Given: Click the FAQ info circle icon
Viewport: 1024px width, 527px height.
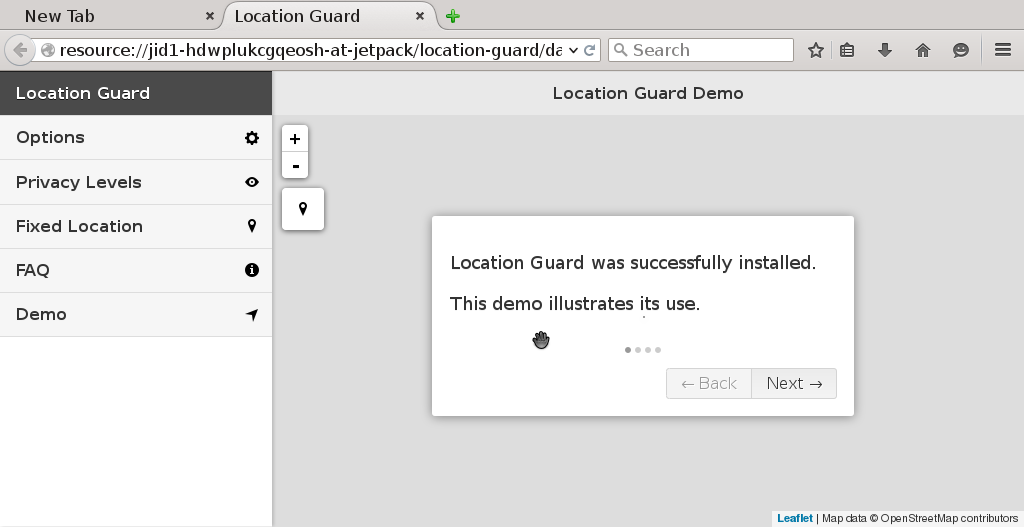Looking at the screenshot, I should pyautogui.click(x=251, y=270).
